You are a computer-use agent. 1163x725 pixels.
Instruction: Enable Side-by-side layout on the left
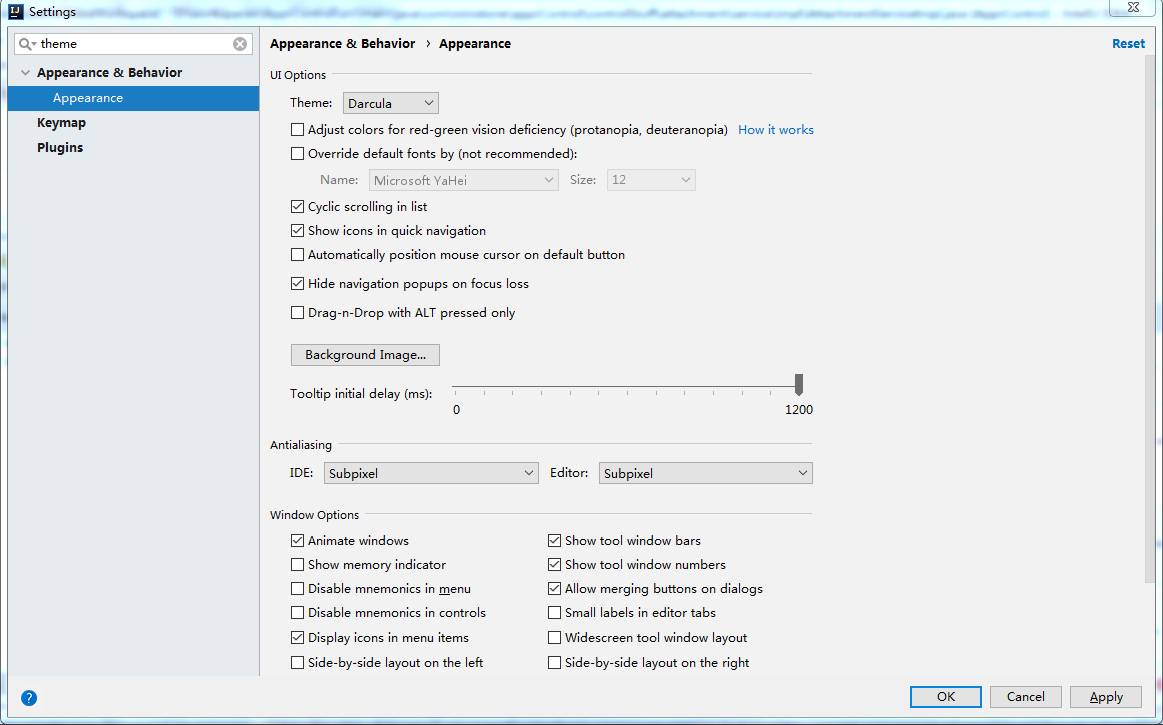(297, 663)
